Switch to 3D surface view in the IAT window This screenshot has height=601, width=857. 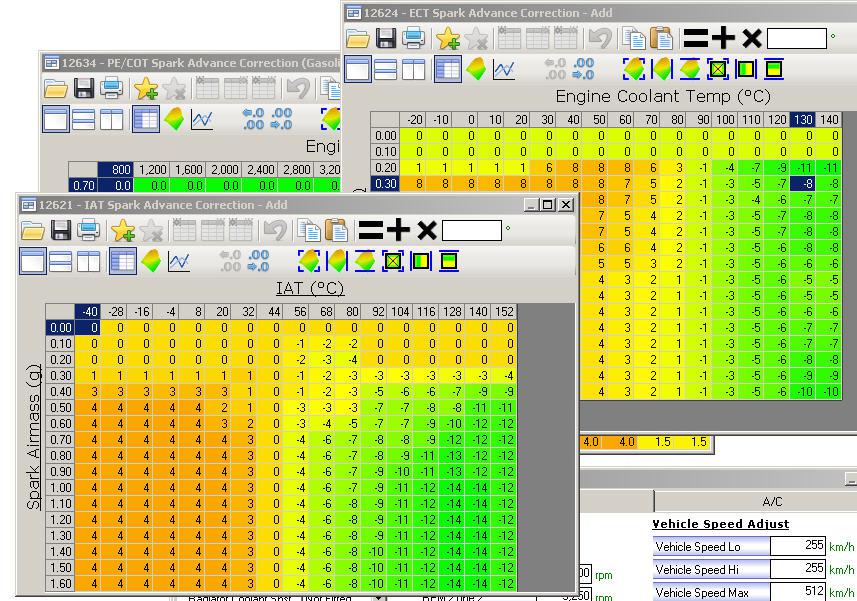coord(151,262)
